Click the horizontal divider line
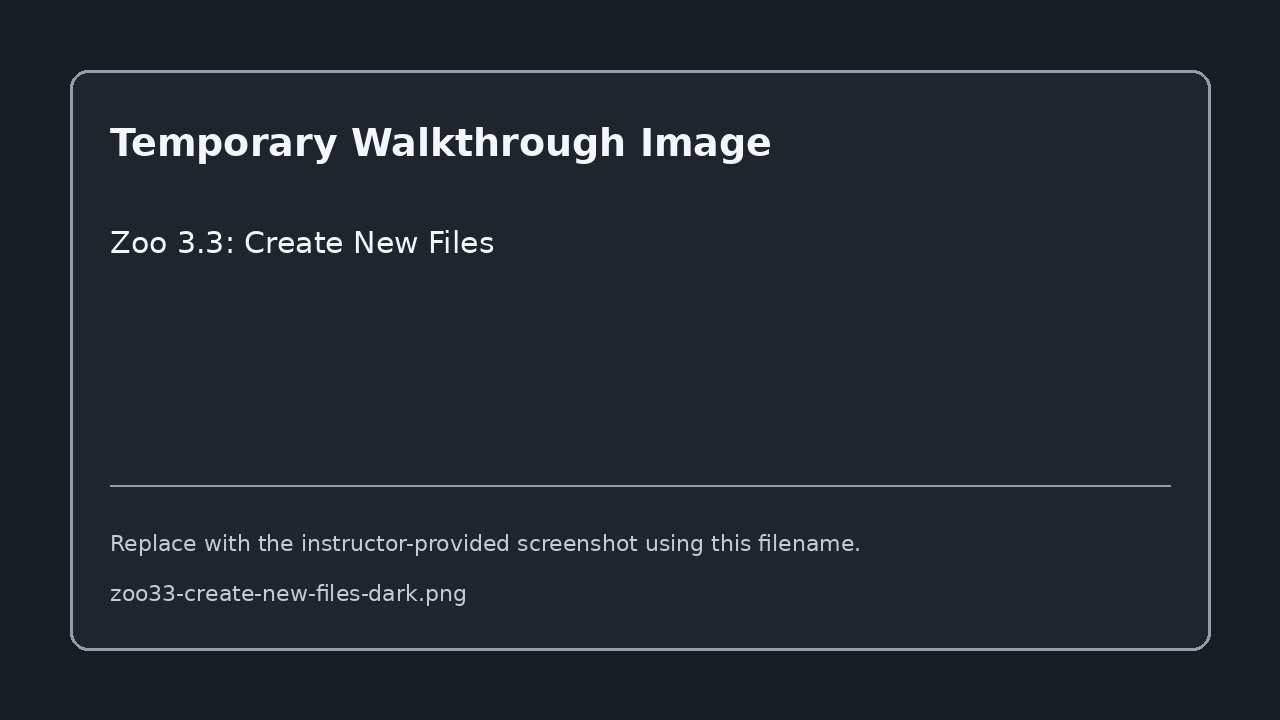The width and height of the screenshot is (1280, 720). pyautogui.click(x=640, y=486)
